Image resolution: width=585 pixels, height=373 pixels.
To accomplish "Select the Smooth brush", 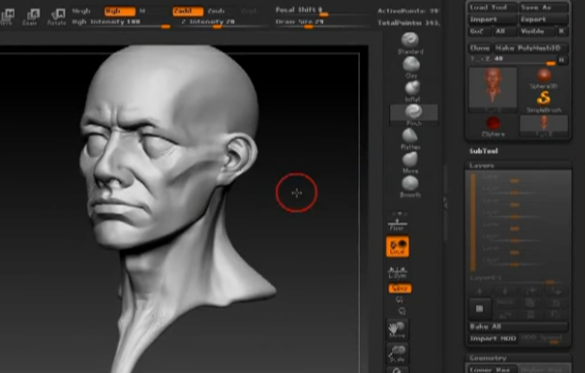I will click(410, 186).
